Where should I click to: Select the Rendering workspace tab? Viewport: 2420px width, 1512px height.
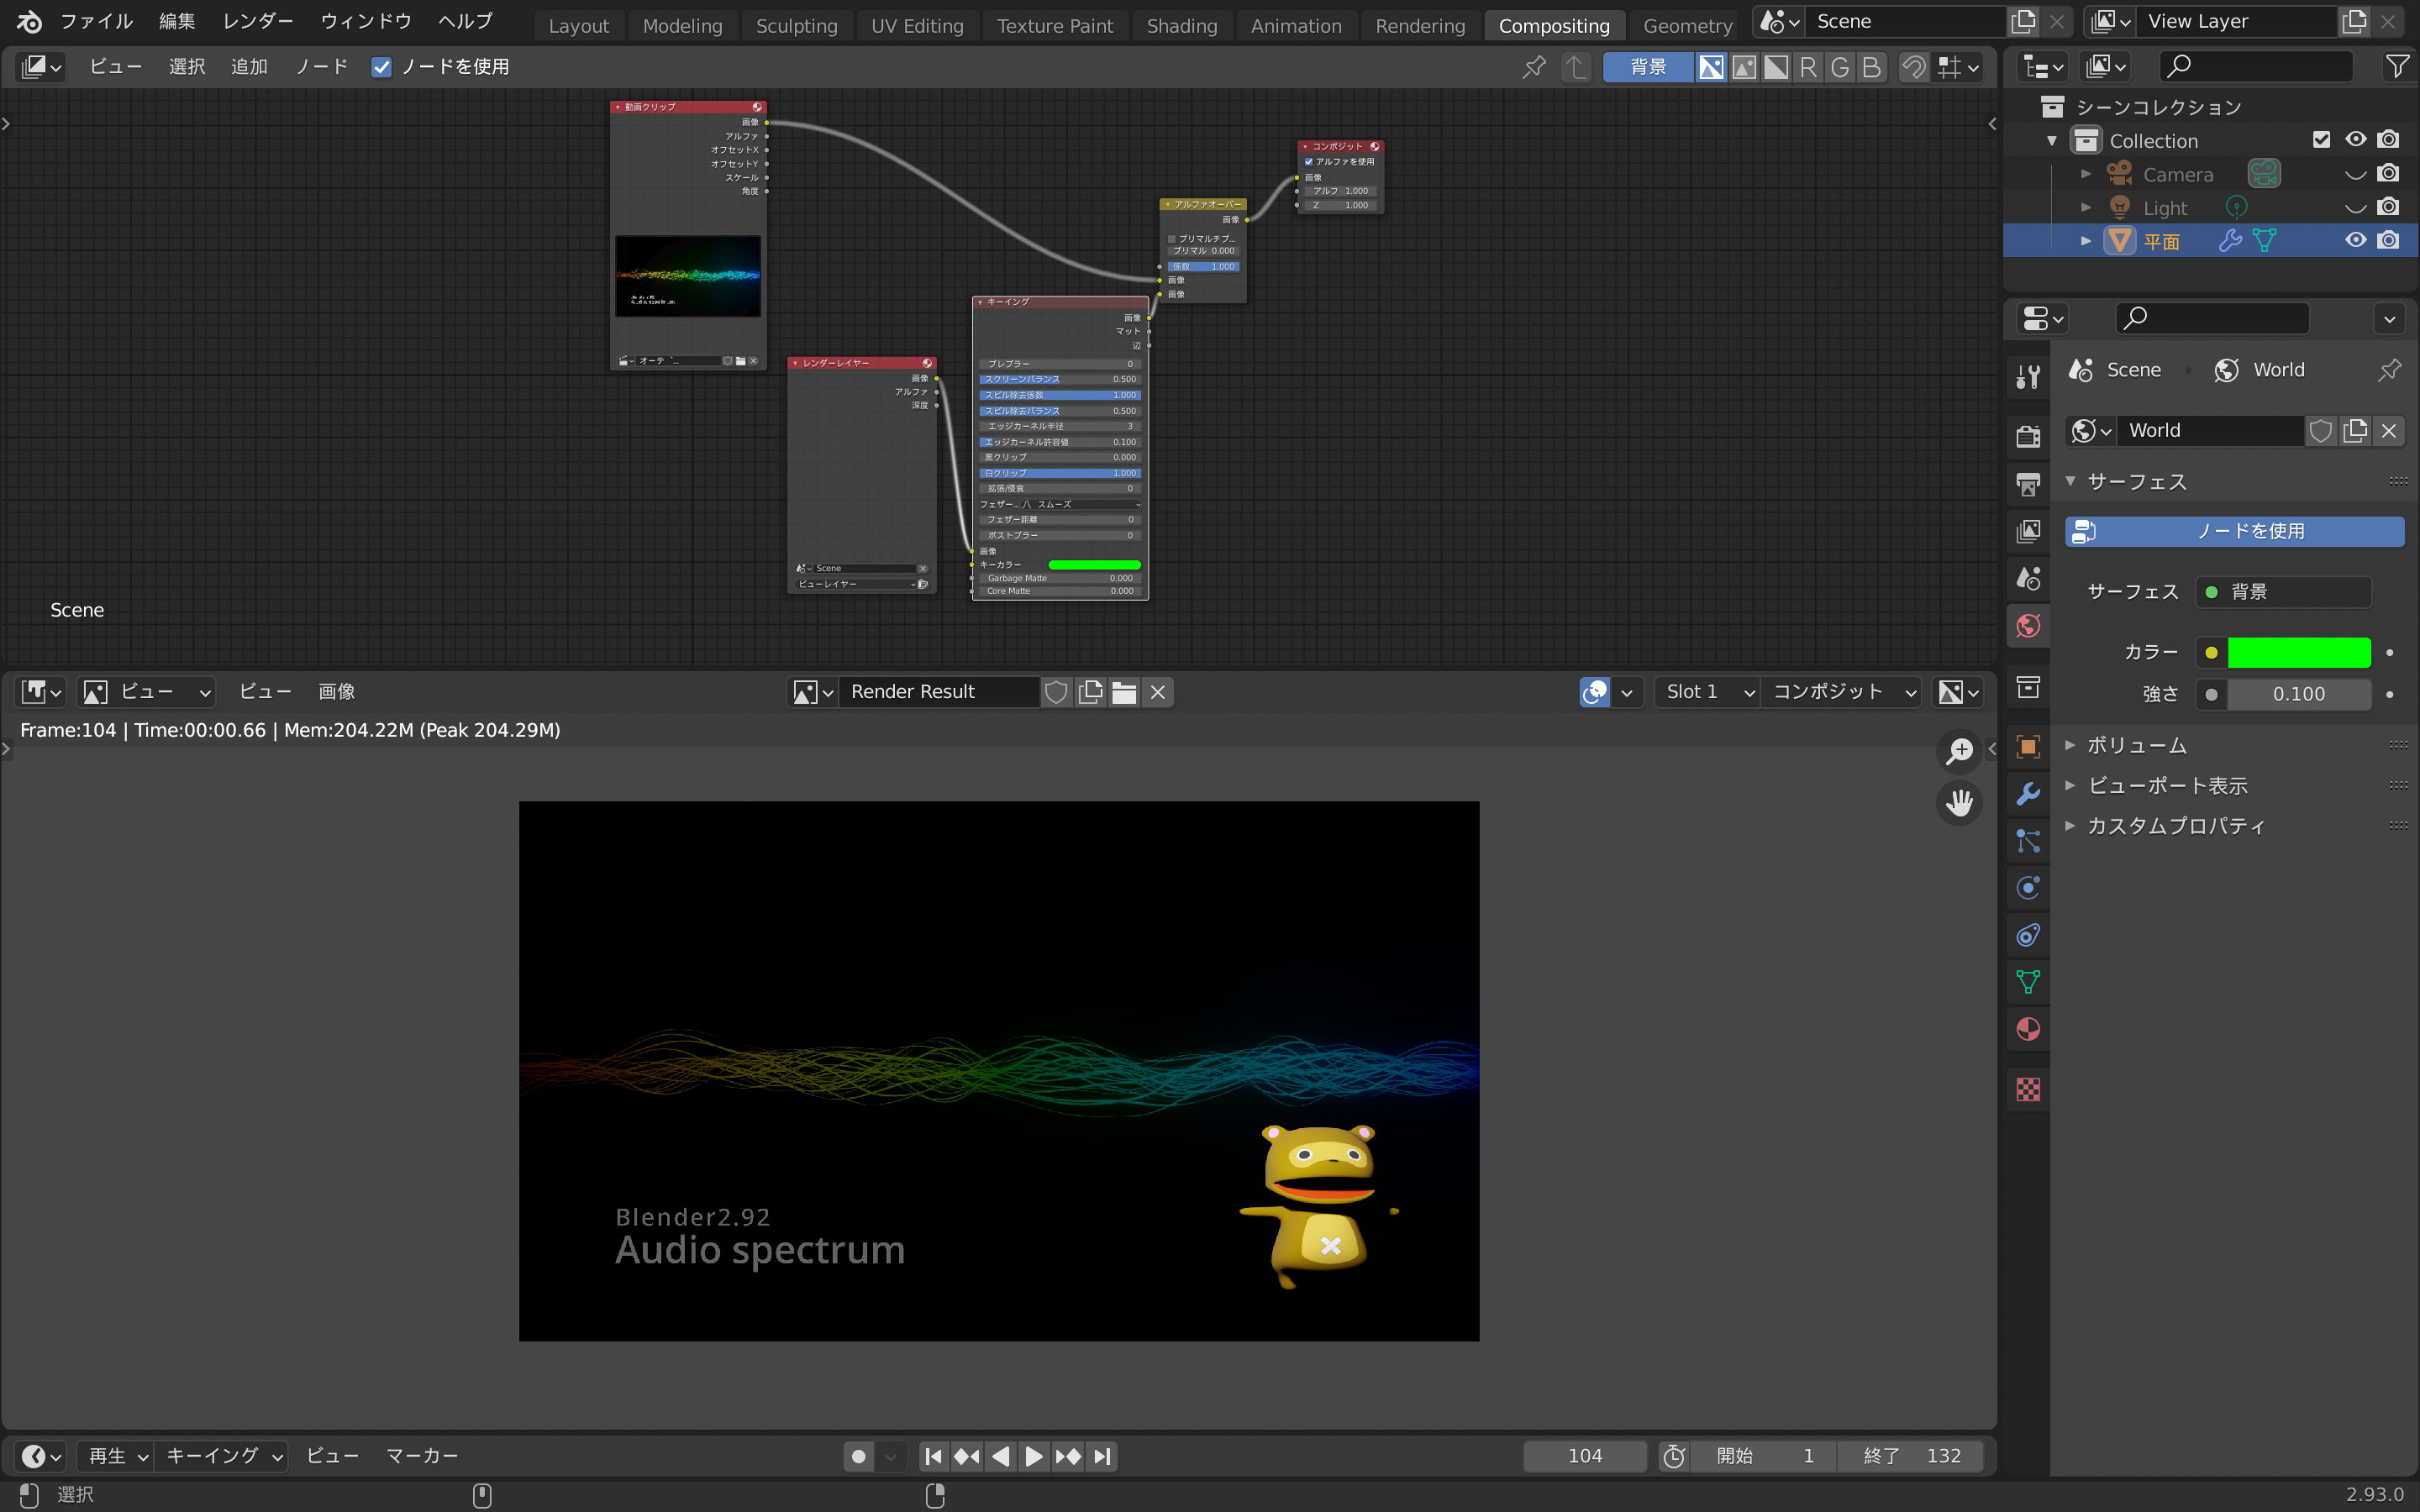point(1418,24)
